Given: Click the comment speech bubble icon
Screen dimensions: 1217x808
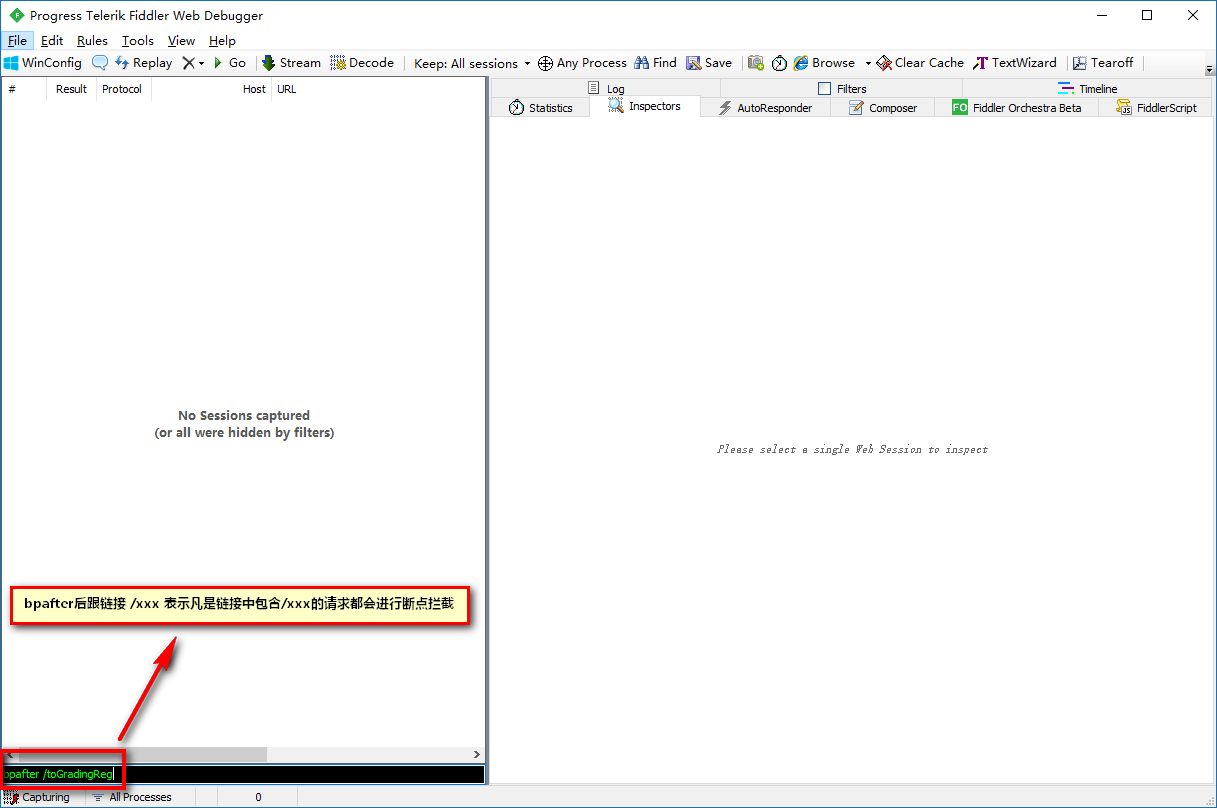Looking at the screenshot, I should tap(100, 63).
